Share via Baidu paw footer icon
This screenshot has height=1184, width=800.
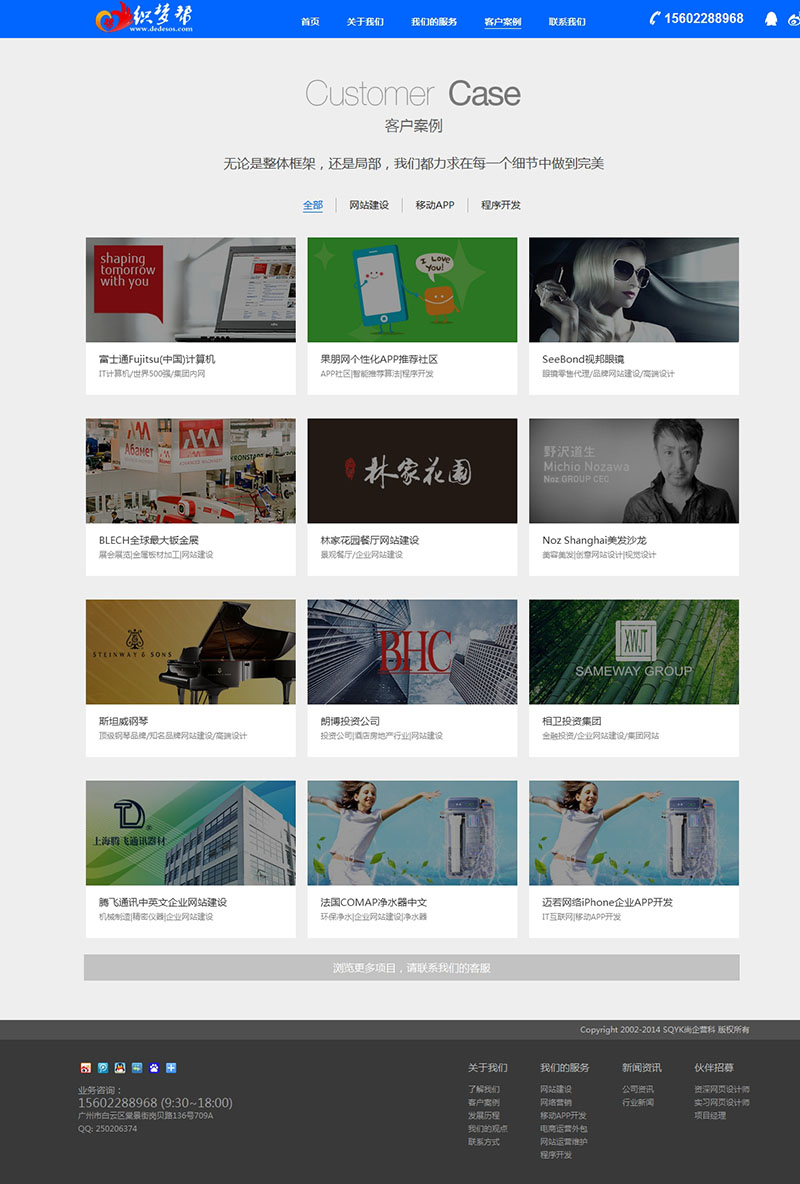(154, 1068)
